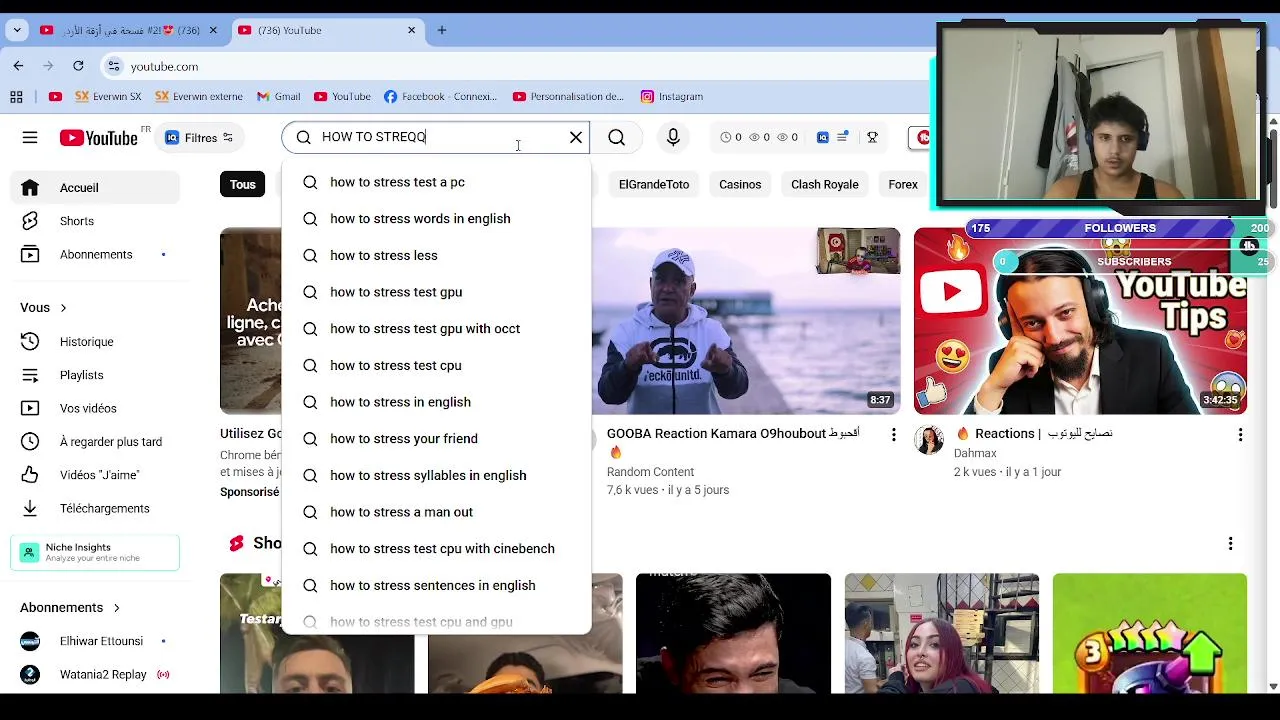This screenshot has width=1280, height=720.
Task: Clear the search box with the X
Action: pos(576,137)
